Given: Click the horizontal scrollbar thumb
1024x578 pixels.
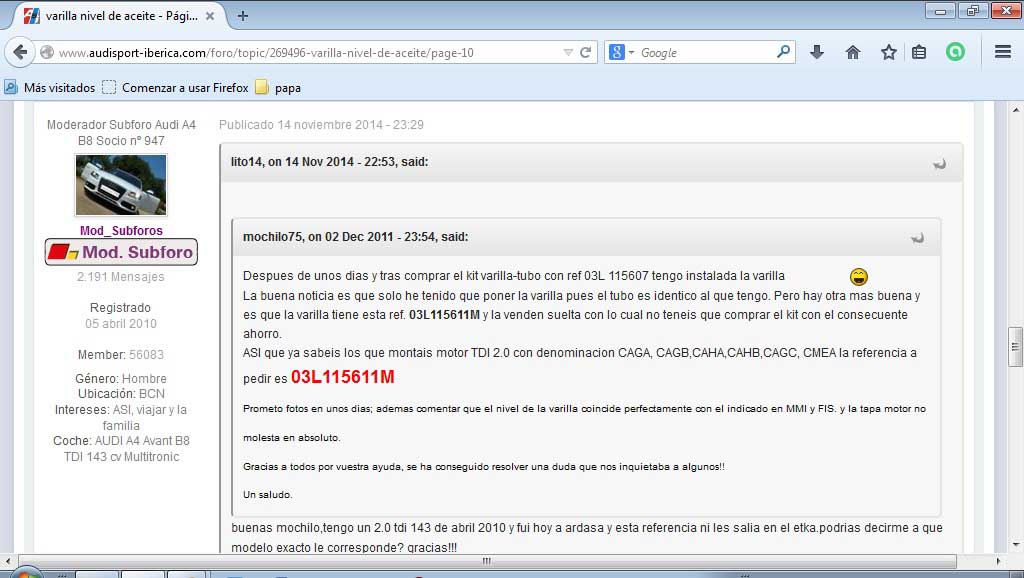Looking at the screenshot, I should (x=487, y=561).
